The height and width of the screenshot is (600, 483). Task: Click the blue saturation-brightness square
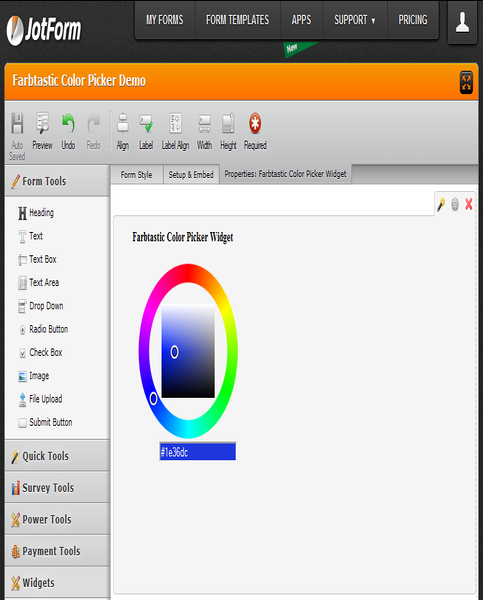[x=188, y=351]
